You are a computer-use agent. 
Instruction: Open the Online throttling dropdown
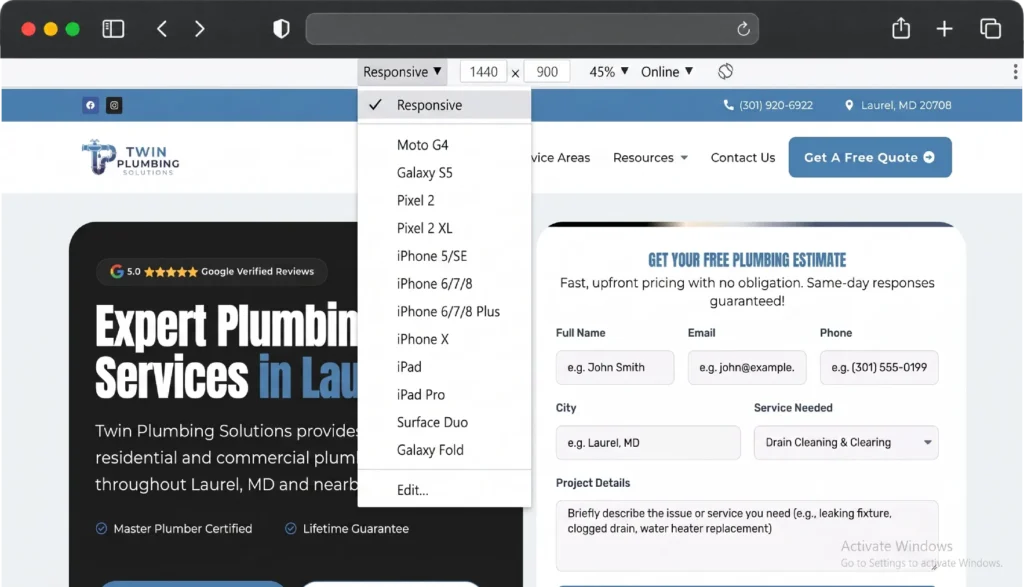pos(667,72)
